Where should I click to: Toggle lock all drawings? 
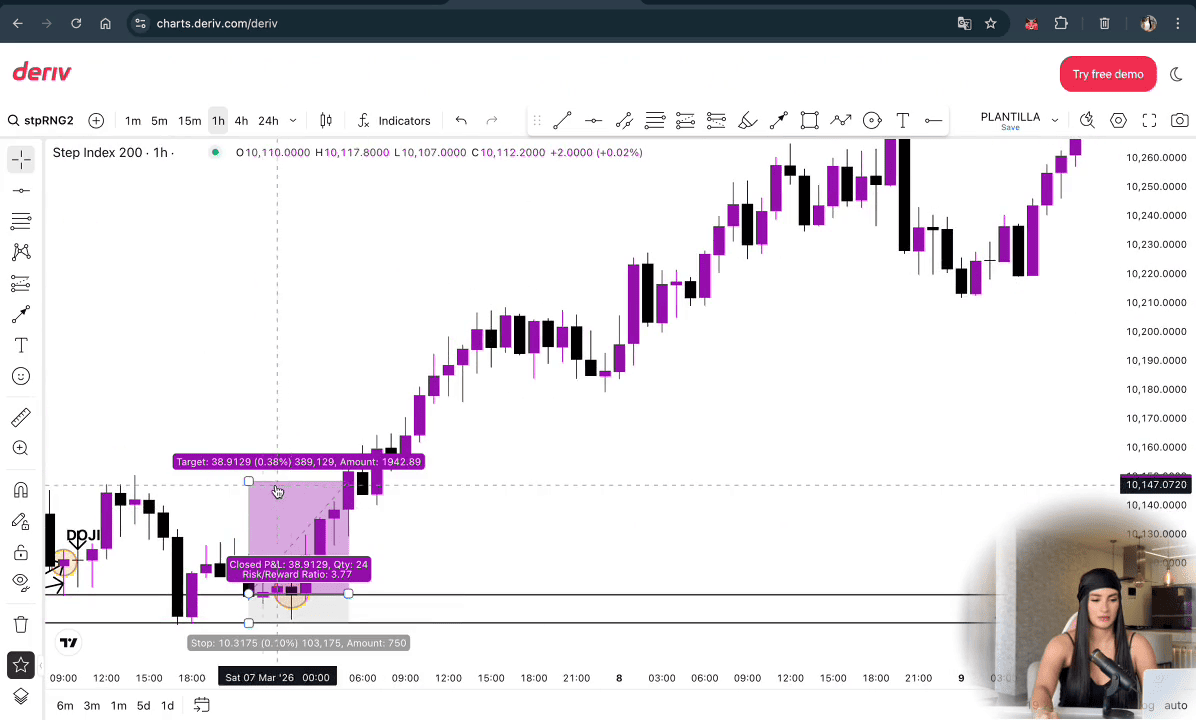click(x=21, y=552)
